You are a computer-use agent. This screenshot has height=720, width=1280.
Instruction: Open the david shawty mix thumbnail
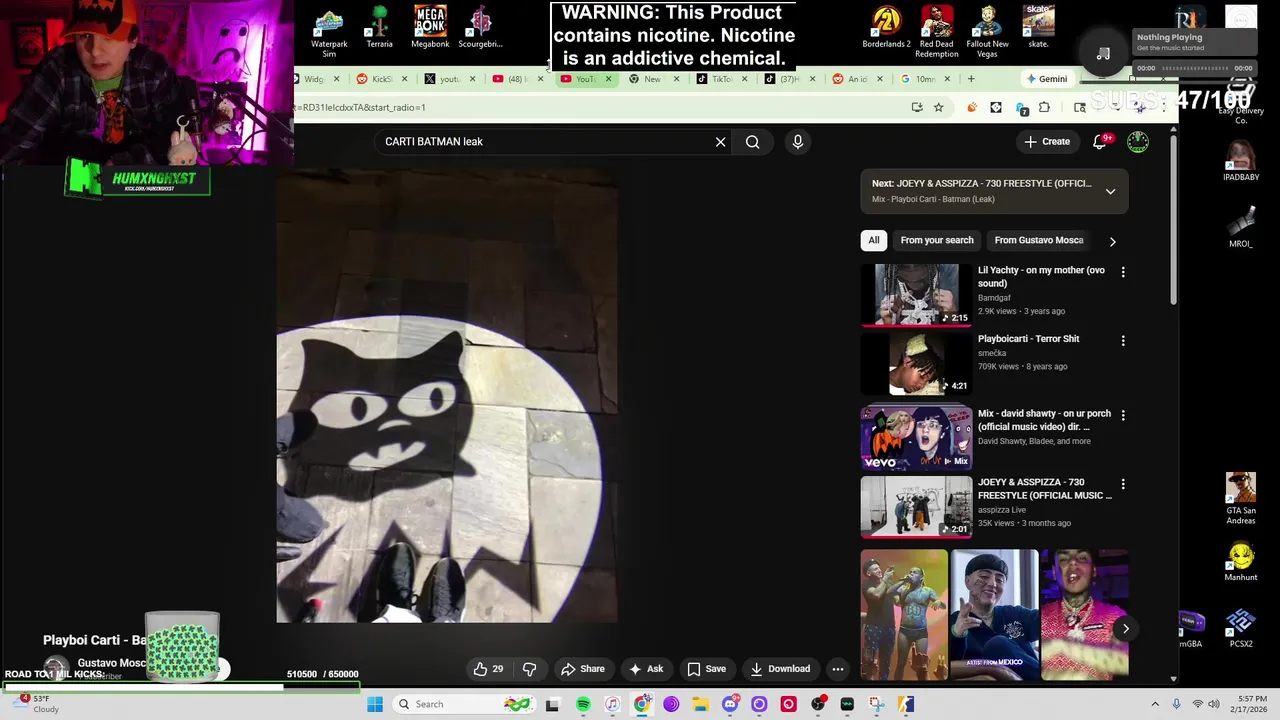(x=916, y=438)
